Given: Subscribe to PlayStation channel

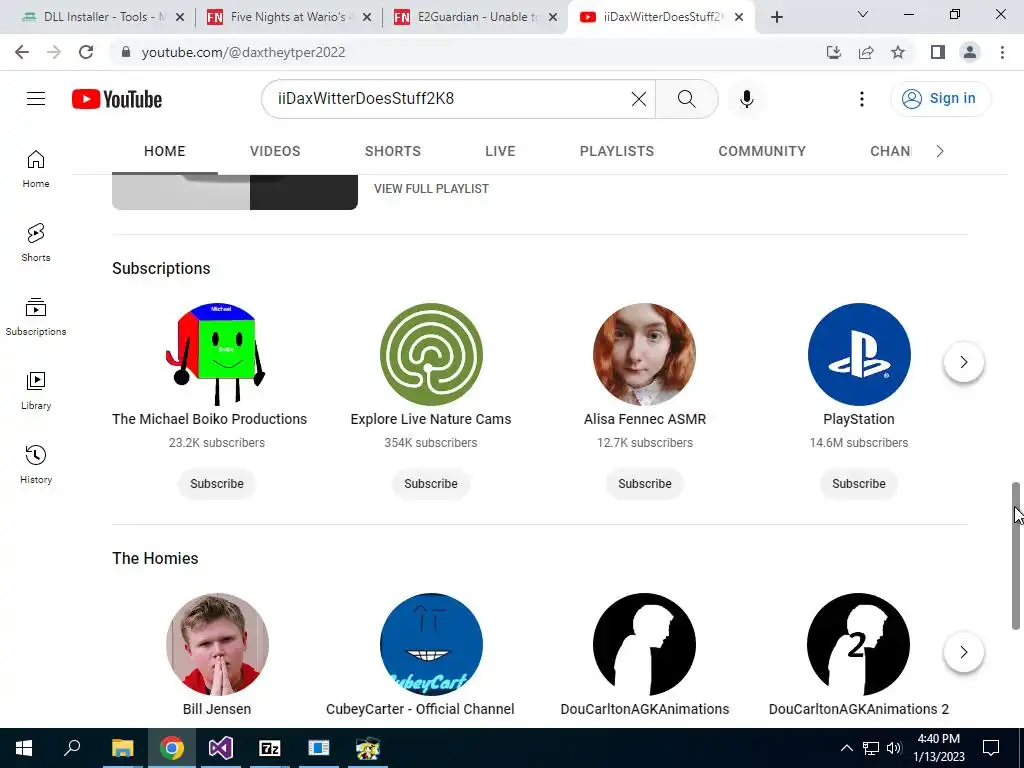Looking at the screenshot, I should [x=859, y=484].
